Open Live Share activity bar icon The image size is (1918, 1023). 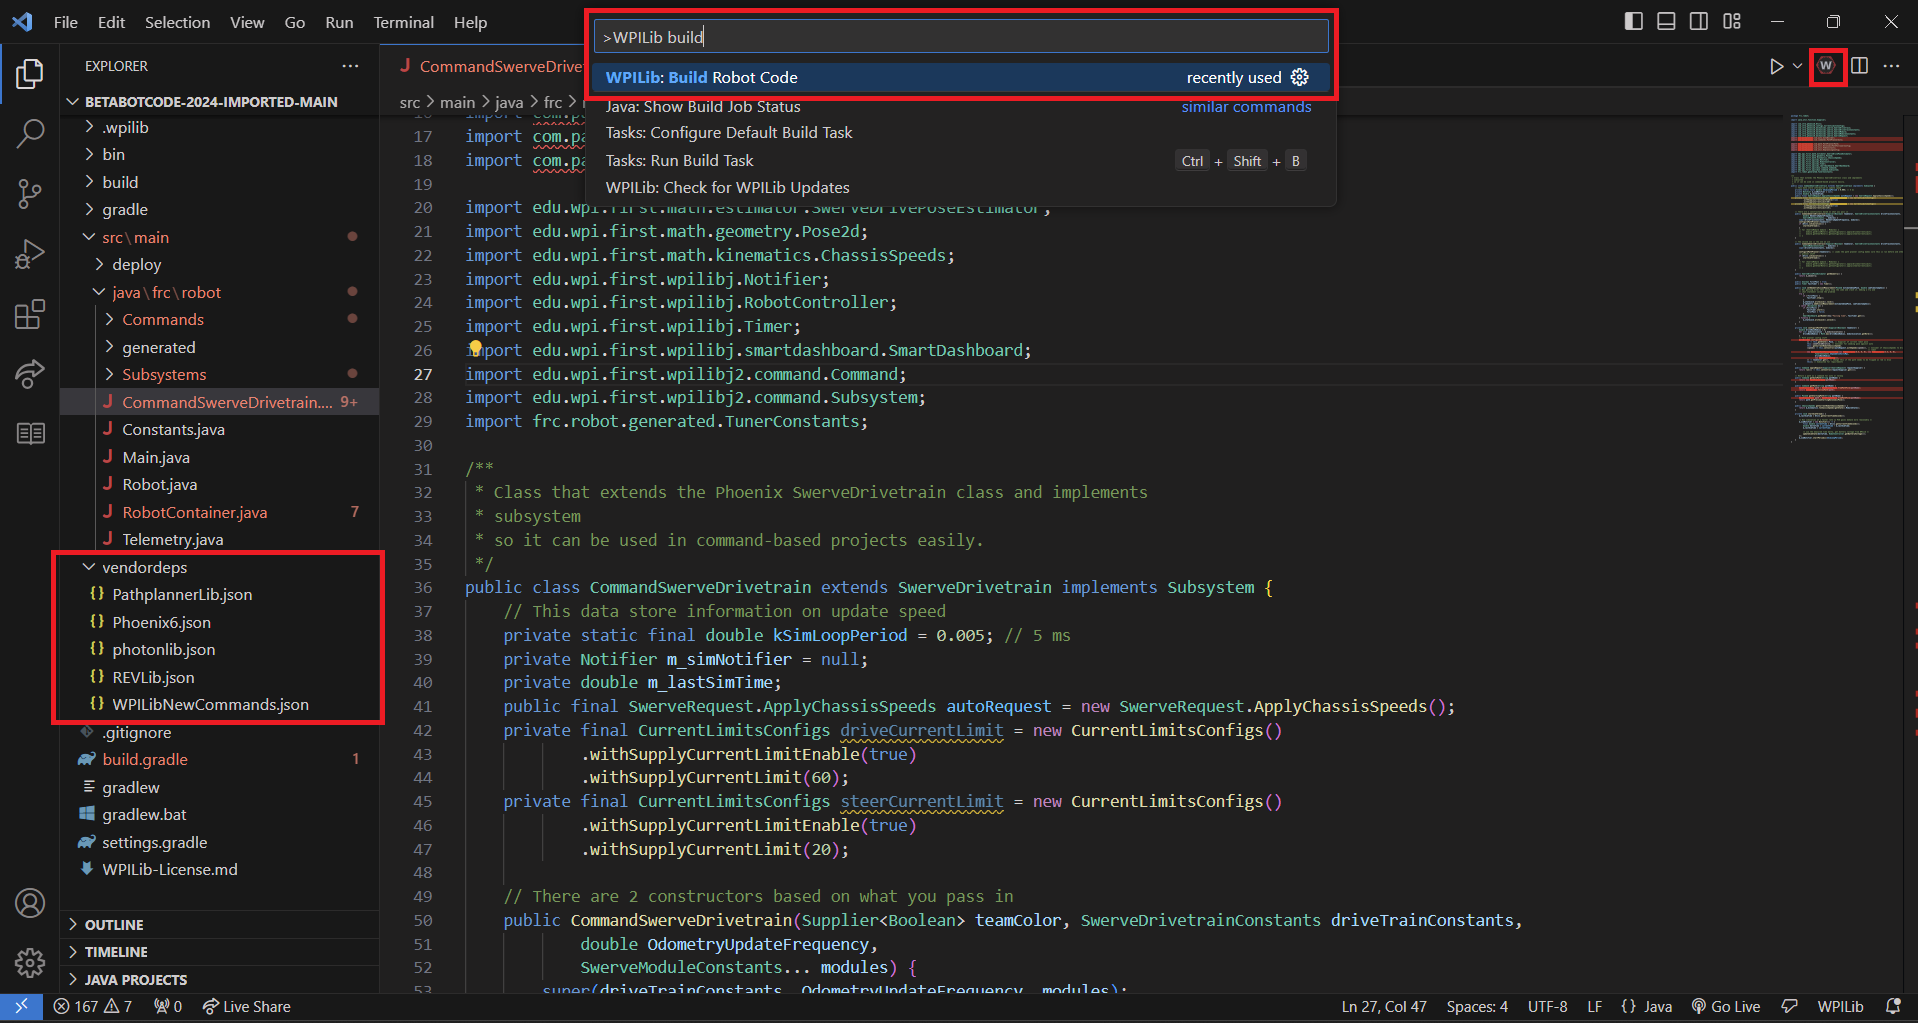pyautogui.click(x=30, y=374)
